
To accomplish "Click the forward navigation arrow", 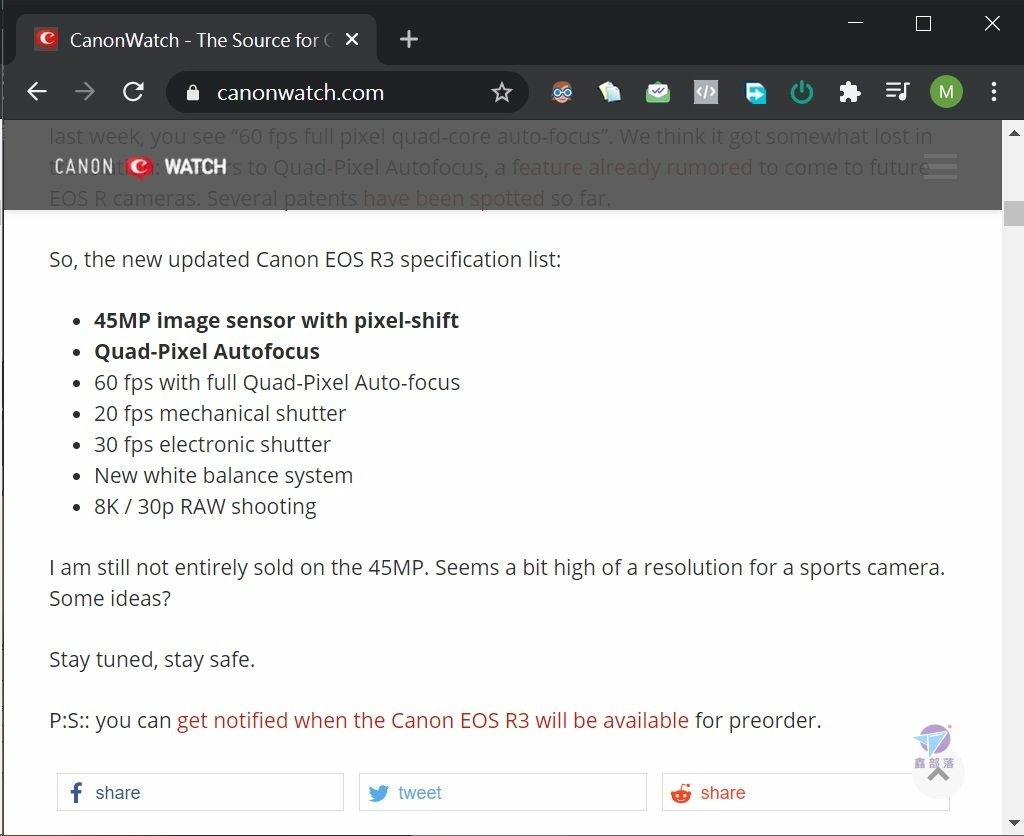I will click(x=85, y=91).
